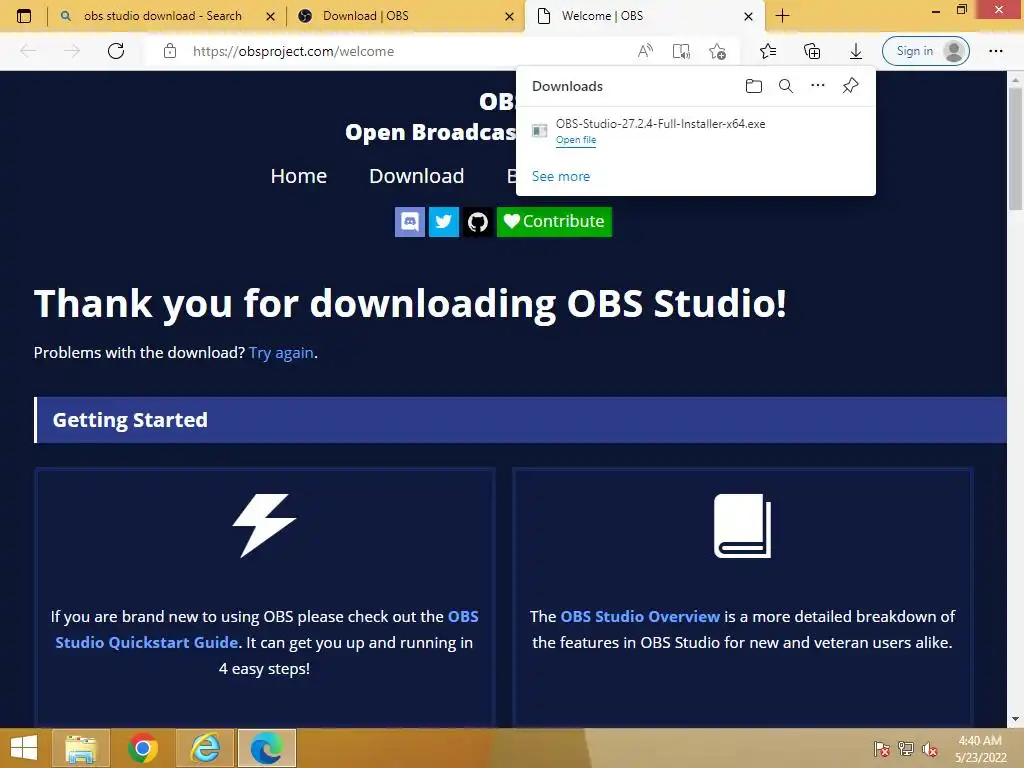Open Download in site navigation
This screenshot has height=768, width=1024.
click(417, 176)
